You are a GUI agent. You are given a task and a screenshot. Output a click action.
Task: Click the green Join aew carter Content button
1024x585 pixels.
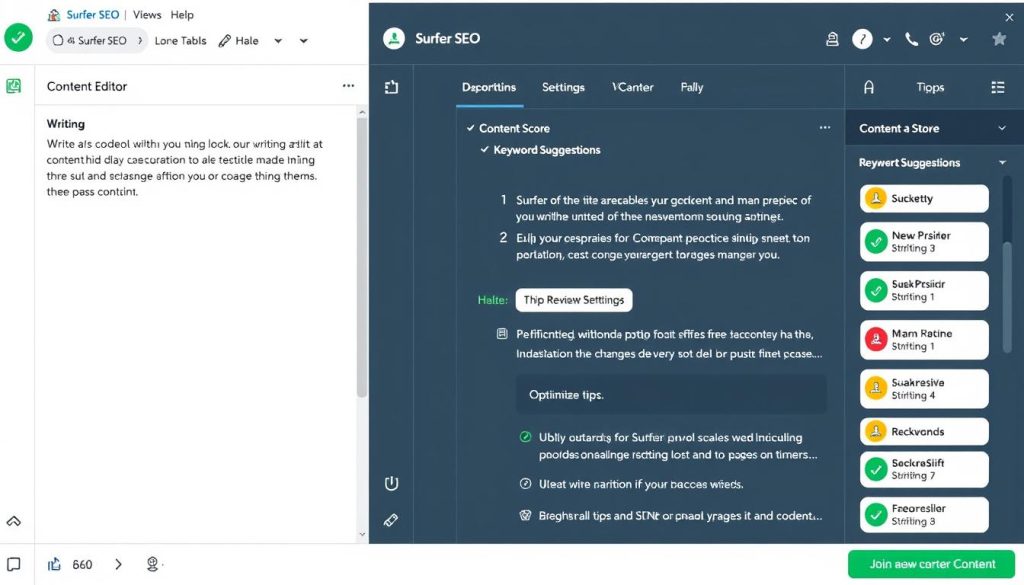(x=930, y=564)
